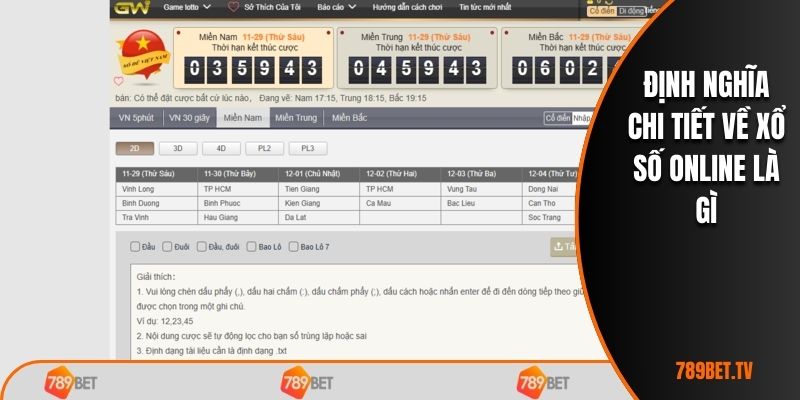Click the upload Tải button
This screenshot has width=800, height=400.
click(564, 247)
